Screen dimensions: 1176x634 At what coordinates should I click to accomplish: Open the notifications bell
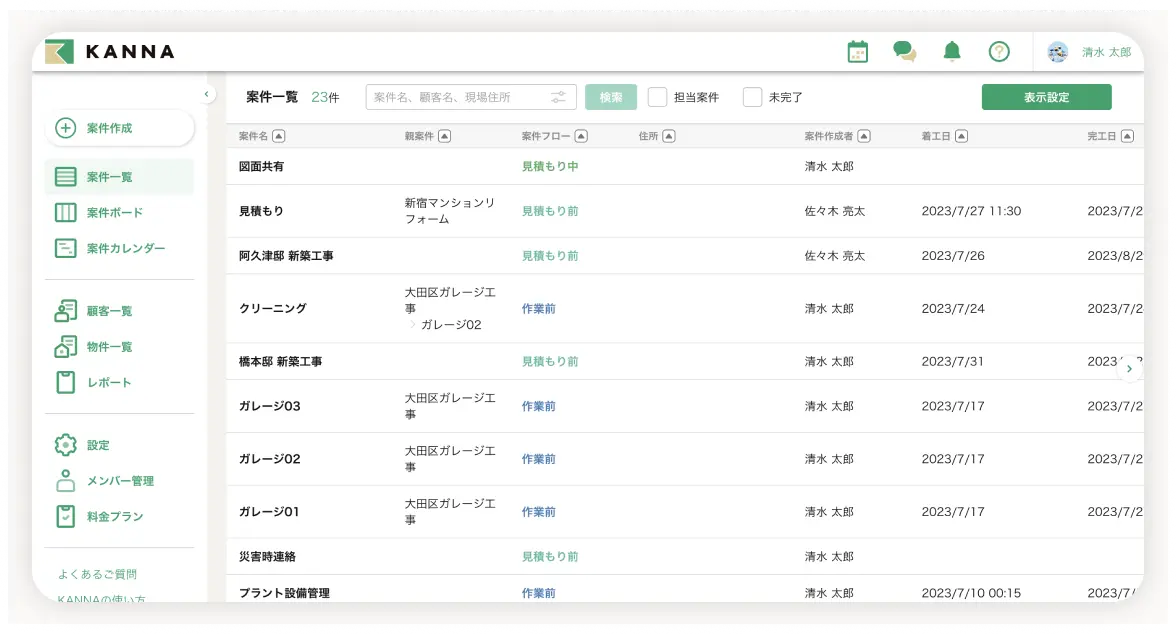[952, 52]
